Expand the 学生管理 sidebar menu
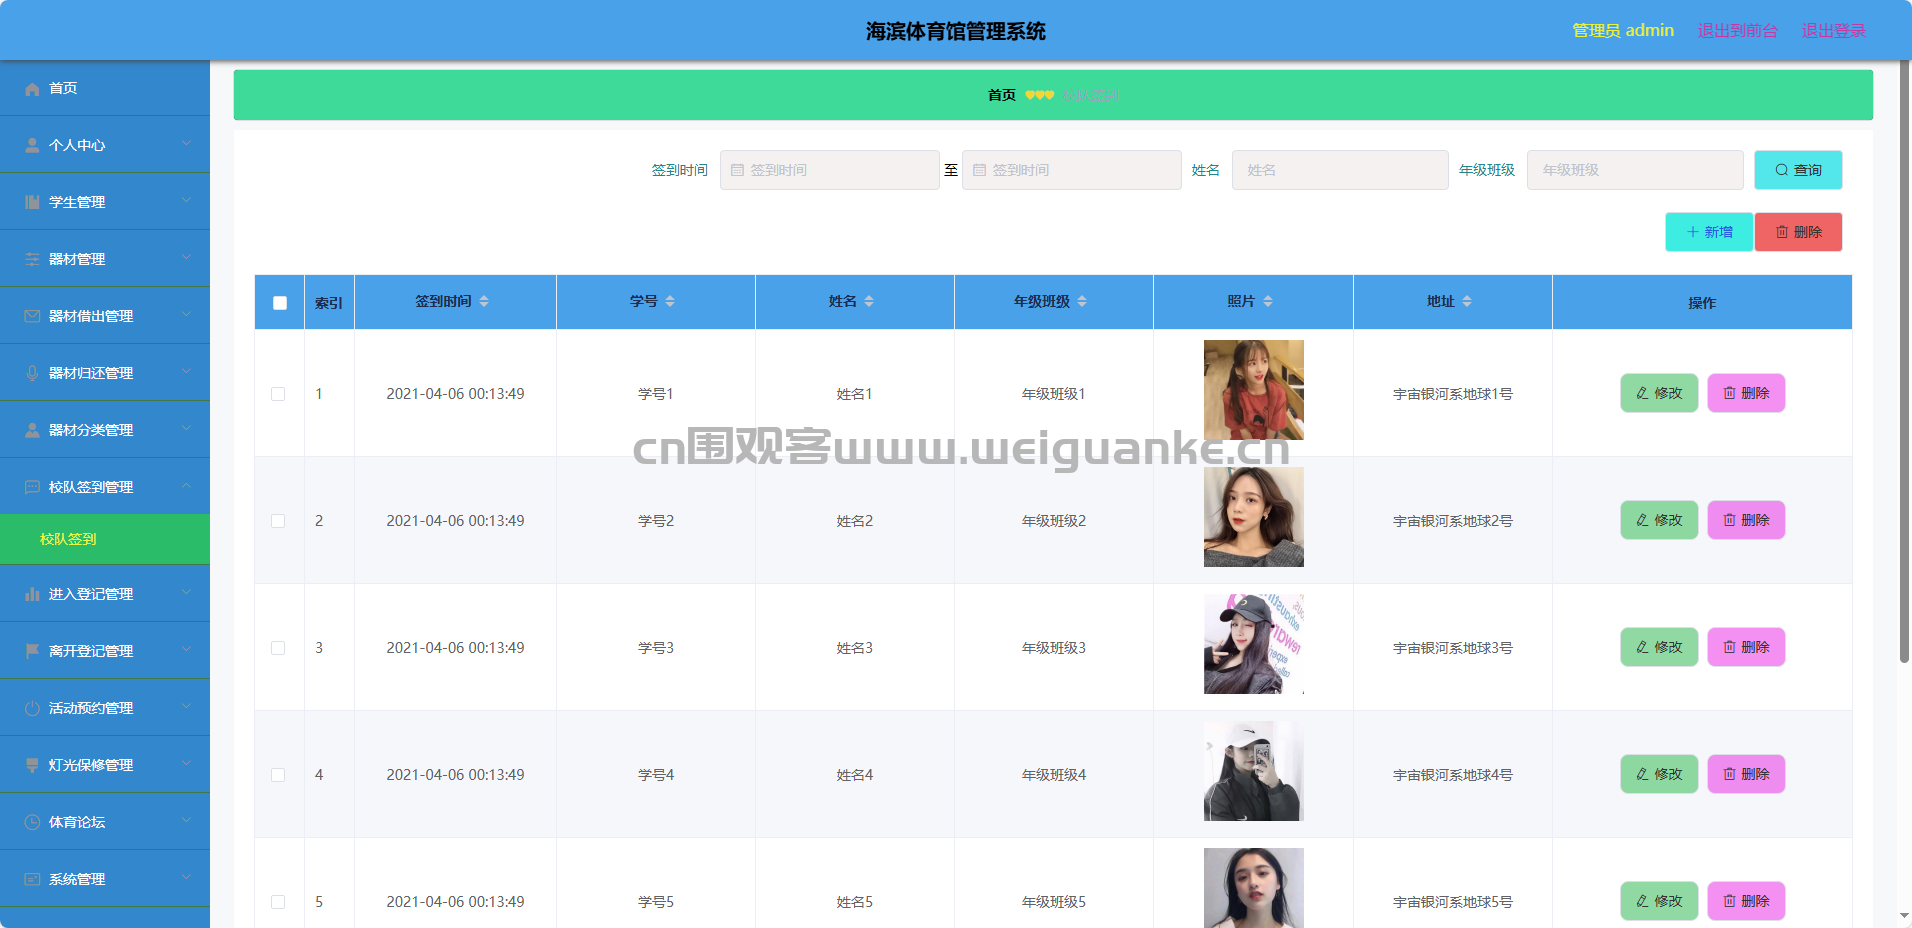Viewport: 1912px width, 928px height. point(105,202)
